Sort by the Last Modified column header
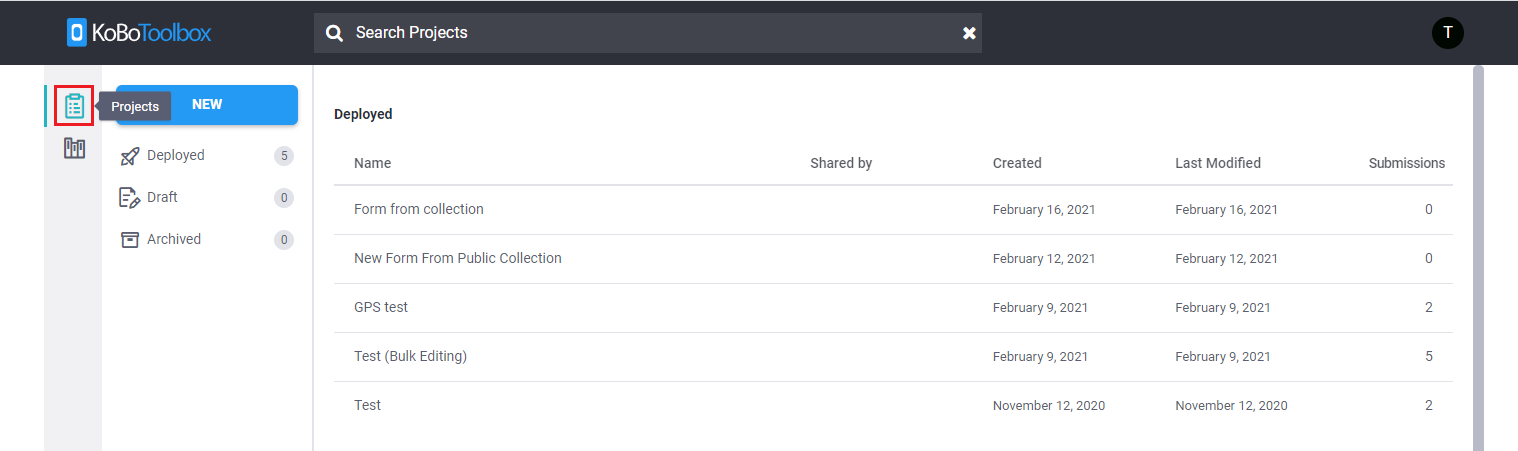The width and height of the screenshot is (1518, 451). pos(1218,163)
